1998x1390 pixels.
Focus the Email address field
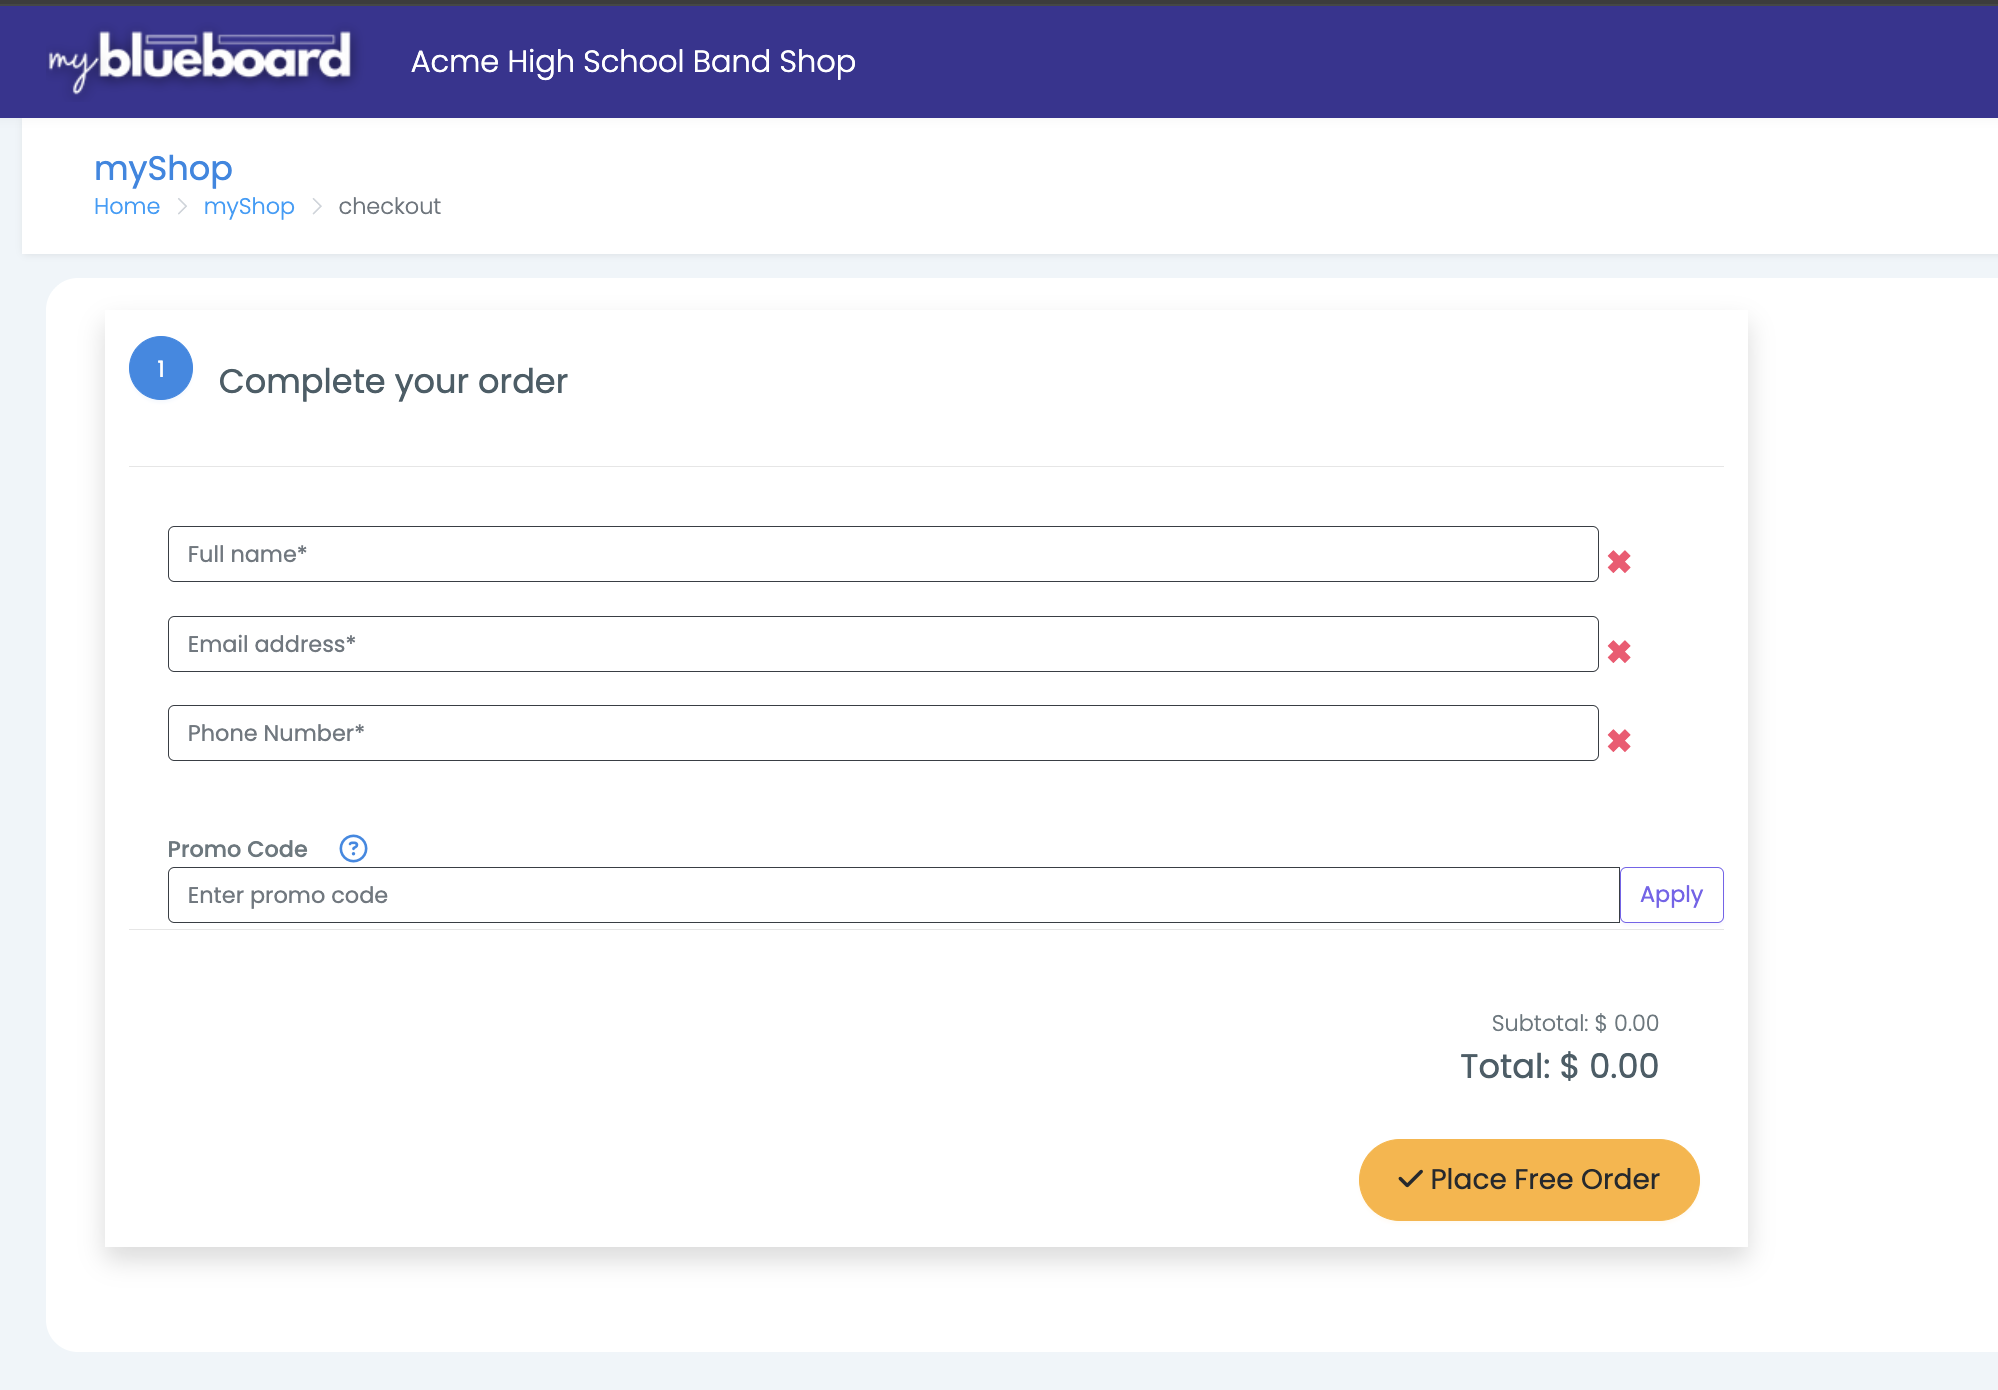[x=883, y=644]
